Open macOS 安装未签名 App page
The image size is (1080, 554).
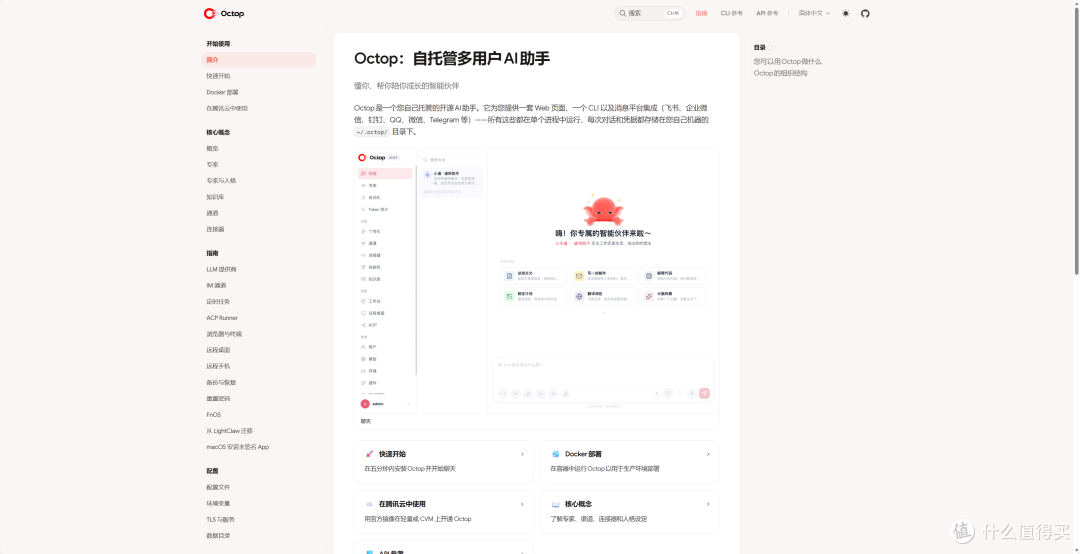tap(237, 447)
